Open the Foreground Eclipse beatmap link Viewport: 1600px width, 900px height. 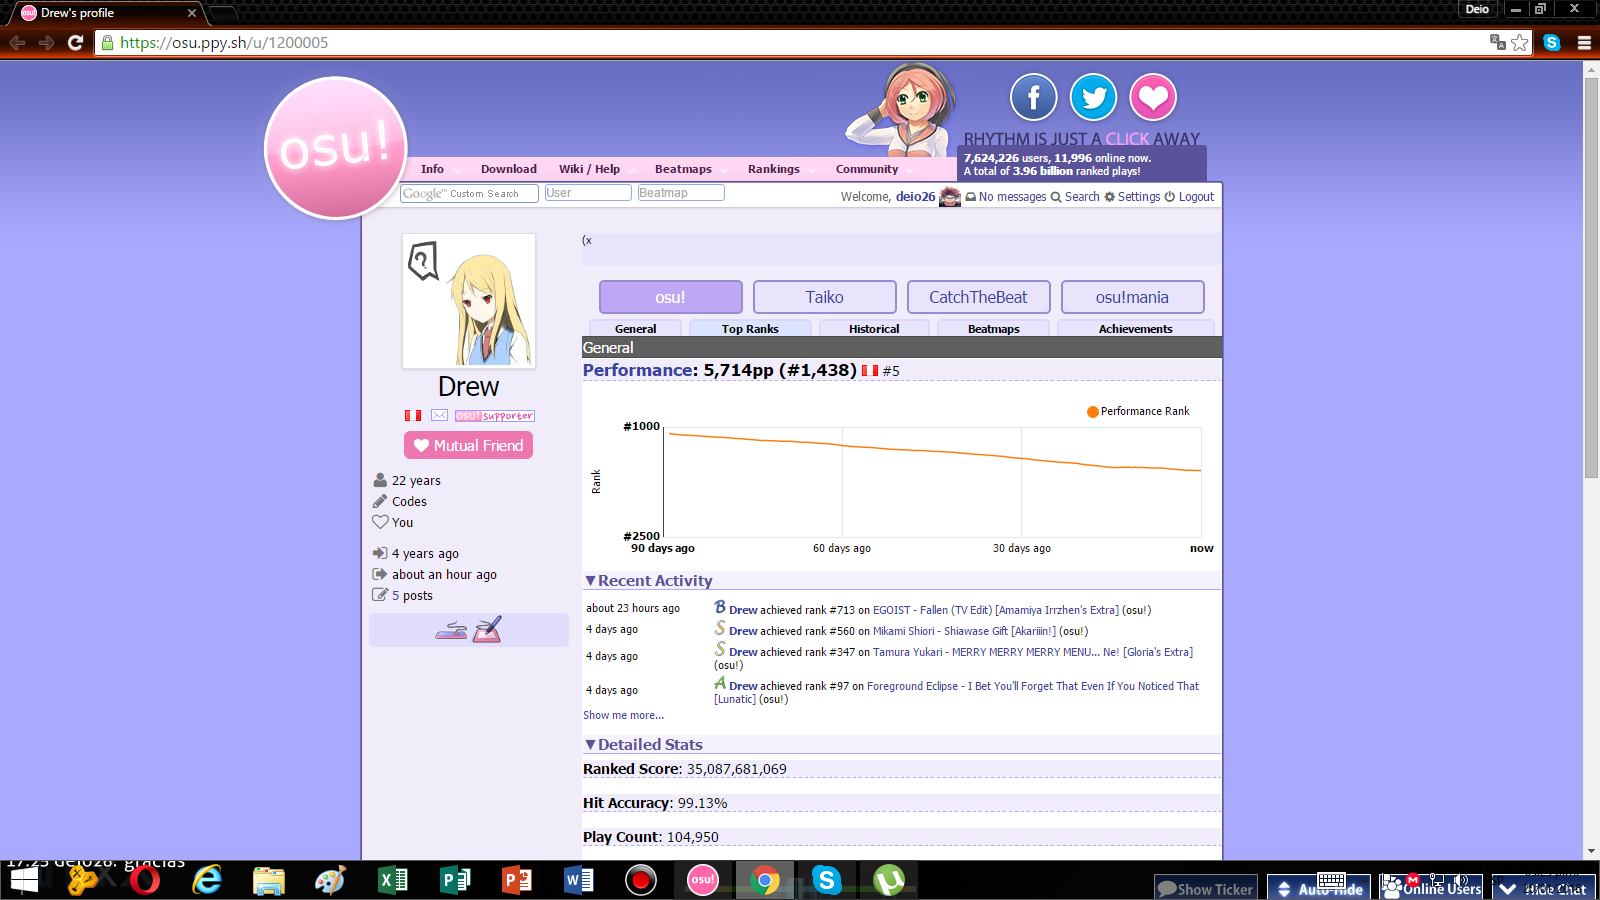1033,686
